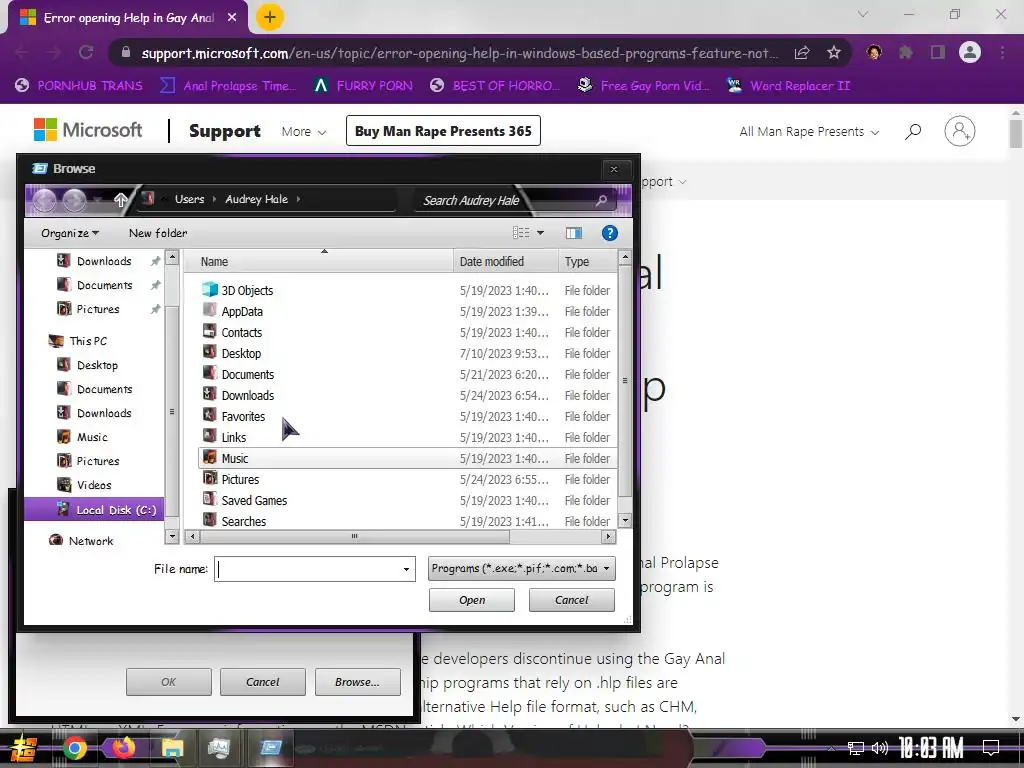This screenshot has height=768, width=1024.
Task: Open the volume control in system tray
Action: pyautogui.click(x=880, y=748)
